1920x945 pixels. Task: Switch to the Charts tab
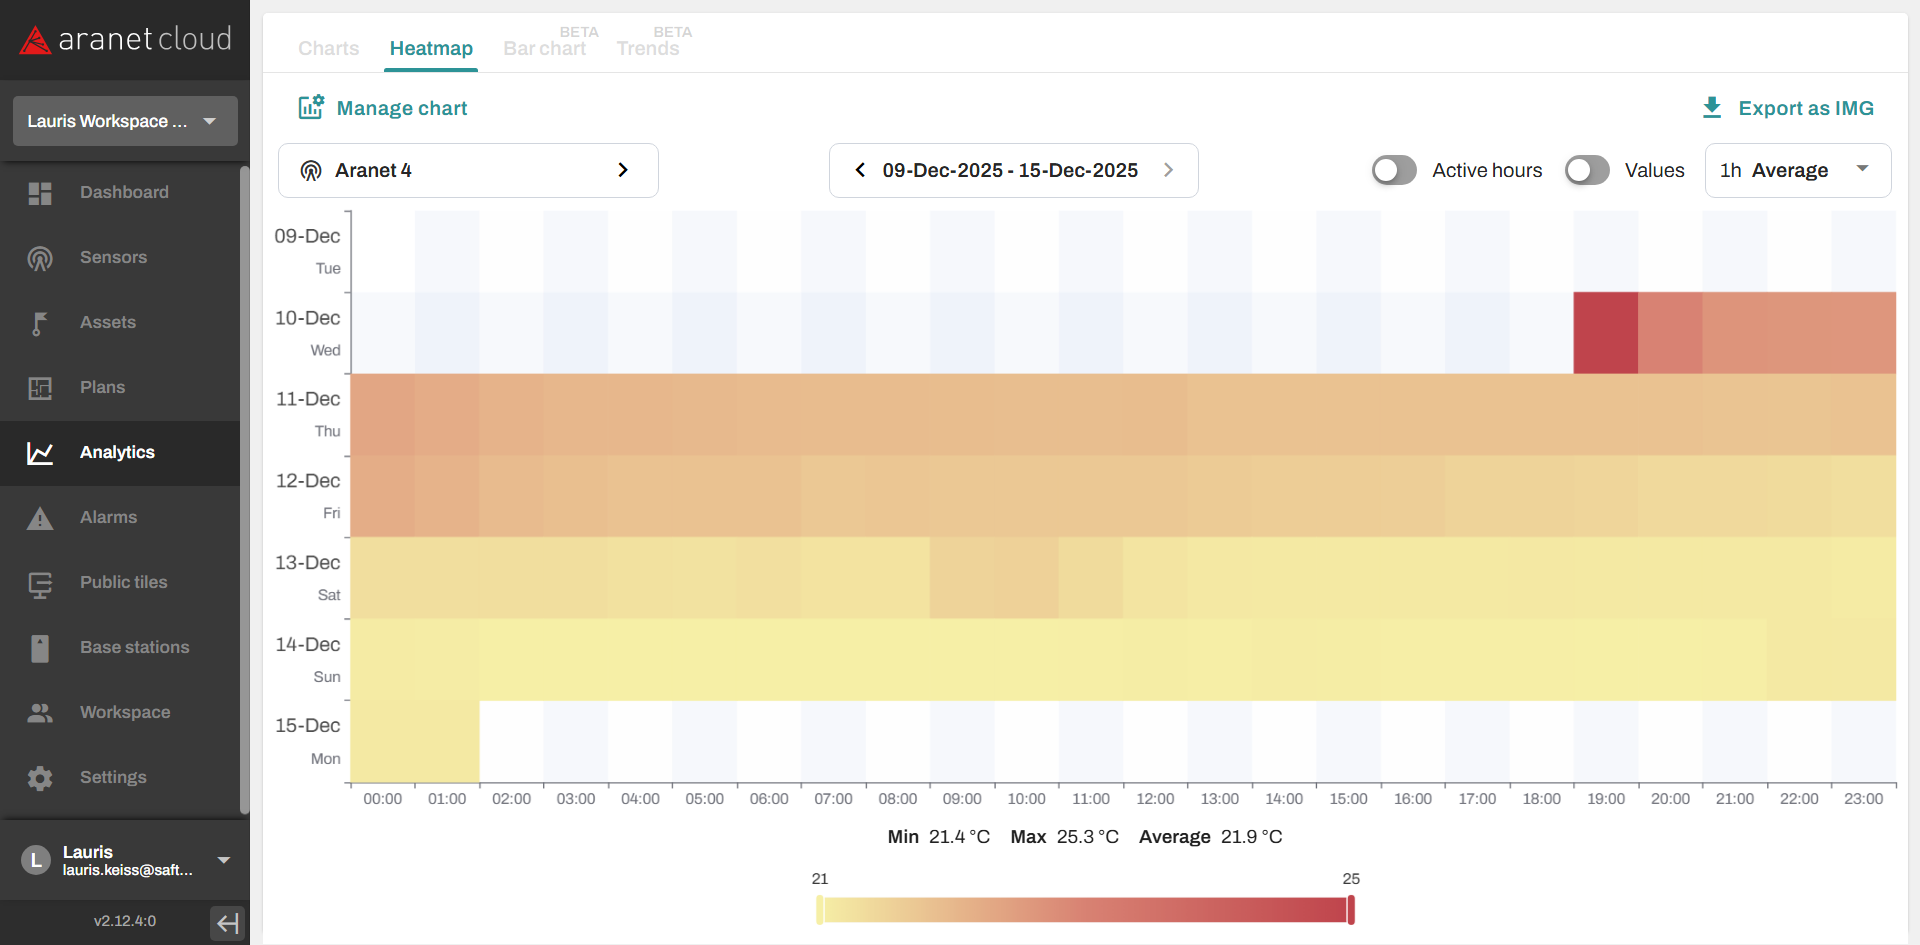(328, 48)
